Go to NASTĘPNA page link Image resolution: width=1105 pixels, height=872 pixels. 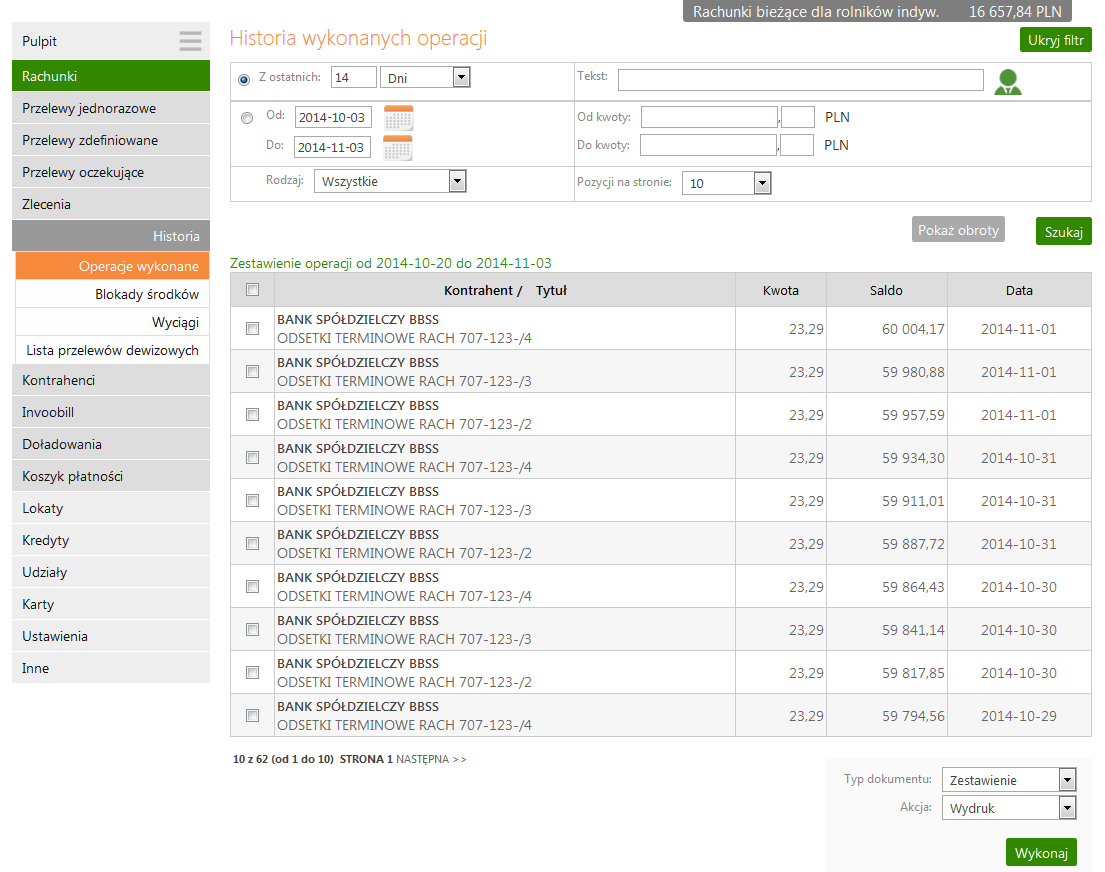tap(431, 759)
